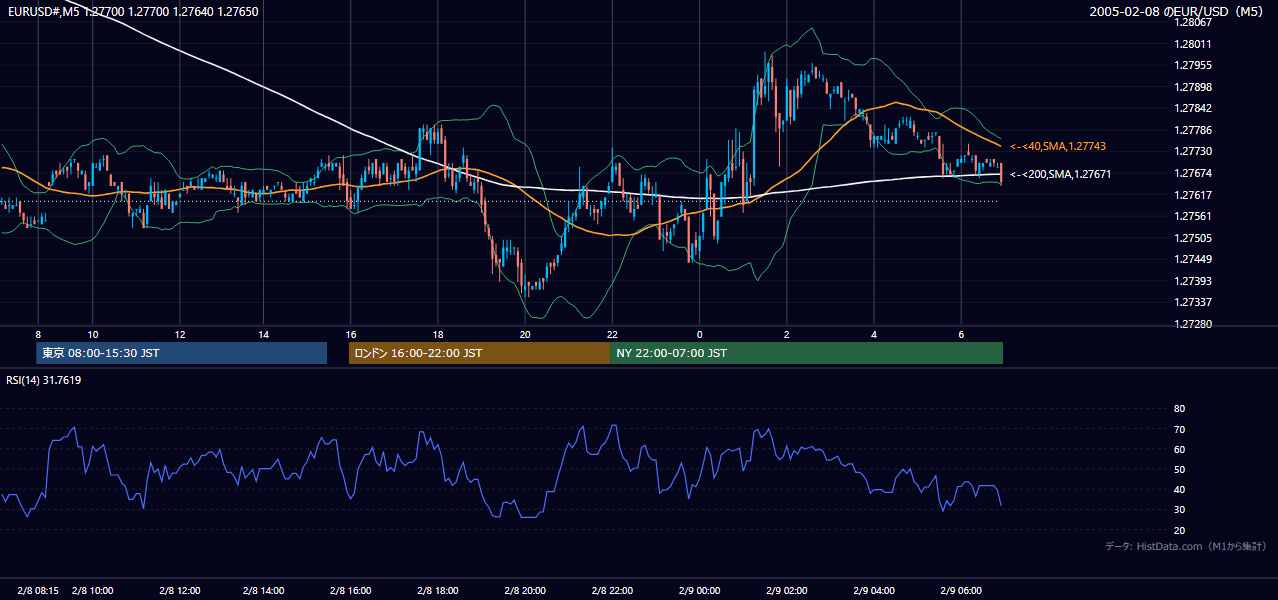Click the 2/9 02:00 time label
This screenshot has width=1278, height=600.
[x=786, y=590]
